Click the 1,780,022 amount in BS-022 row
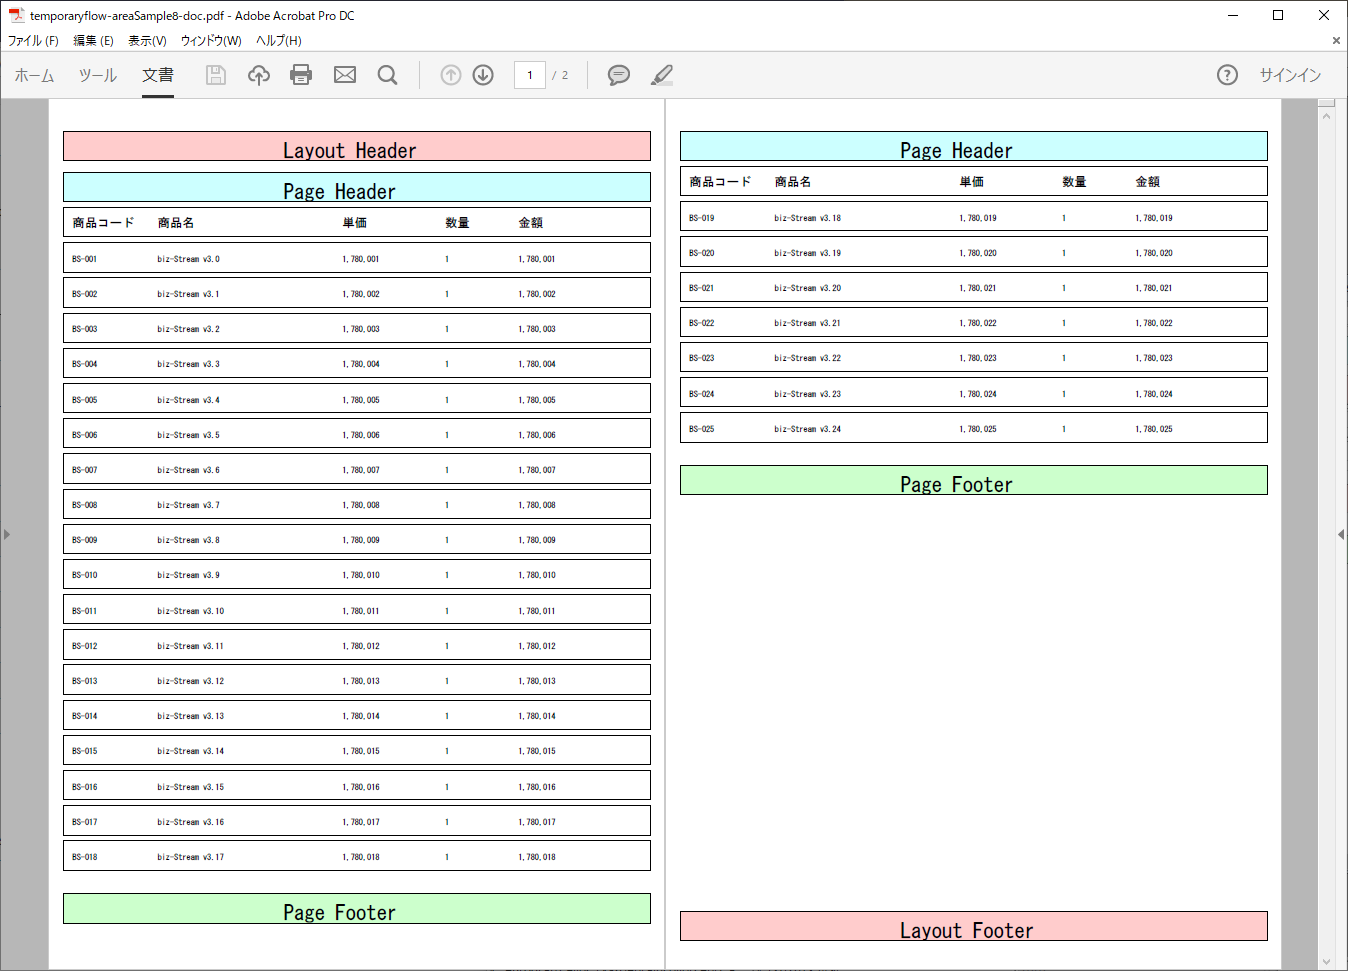 (1154, 323)
